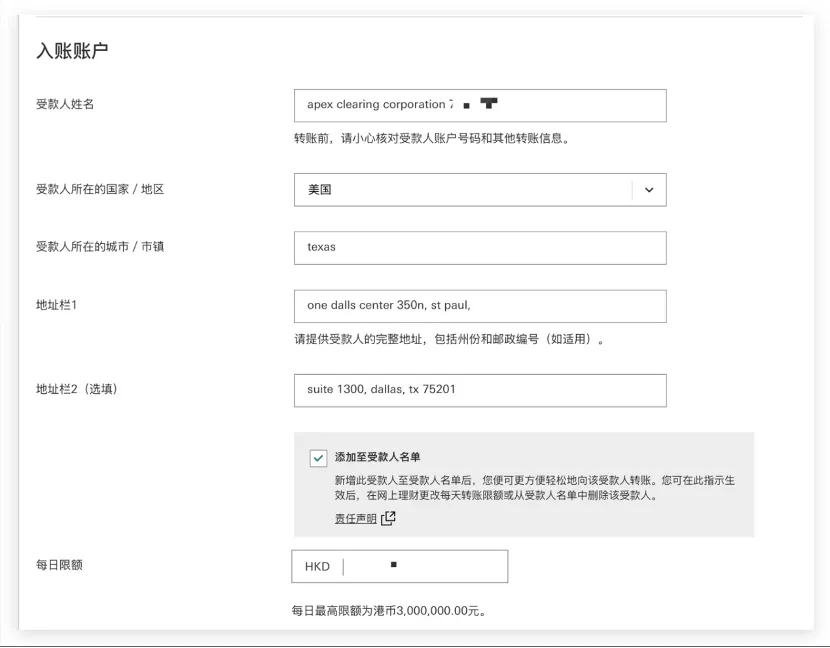
Task: Click the 受款人所在的国家 / 地区 label
Action: coord(100,189)
